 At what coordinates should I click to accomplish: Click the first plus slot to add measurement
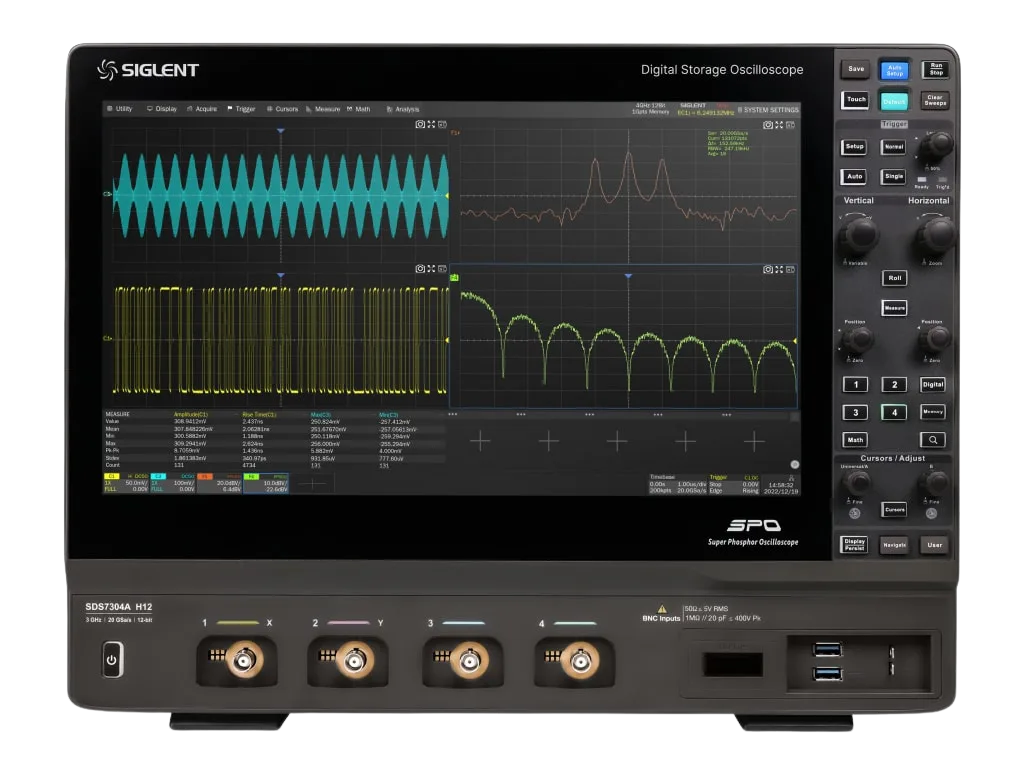click(x=480, y=441)
